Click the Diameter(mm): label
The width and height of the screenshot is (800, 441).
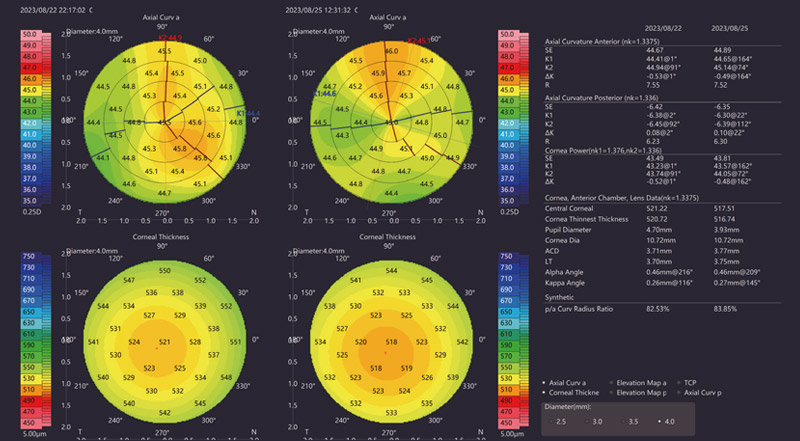point(566,407)
